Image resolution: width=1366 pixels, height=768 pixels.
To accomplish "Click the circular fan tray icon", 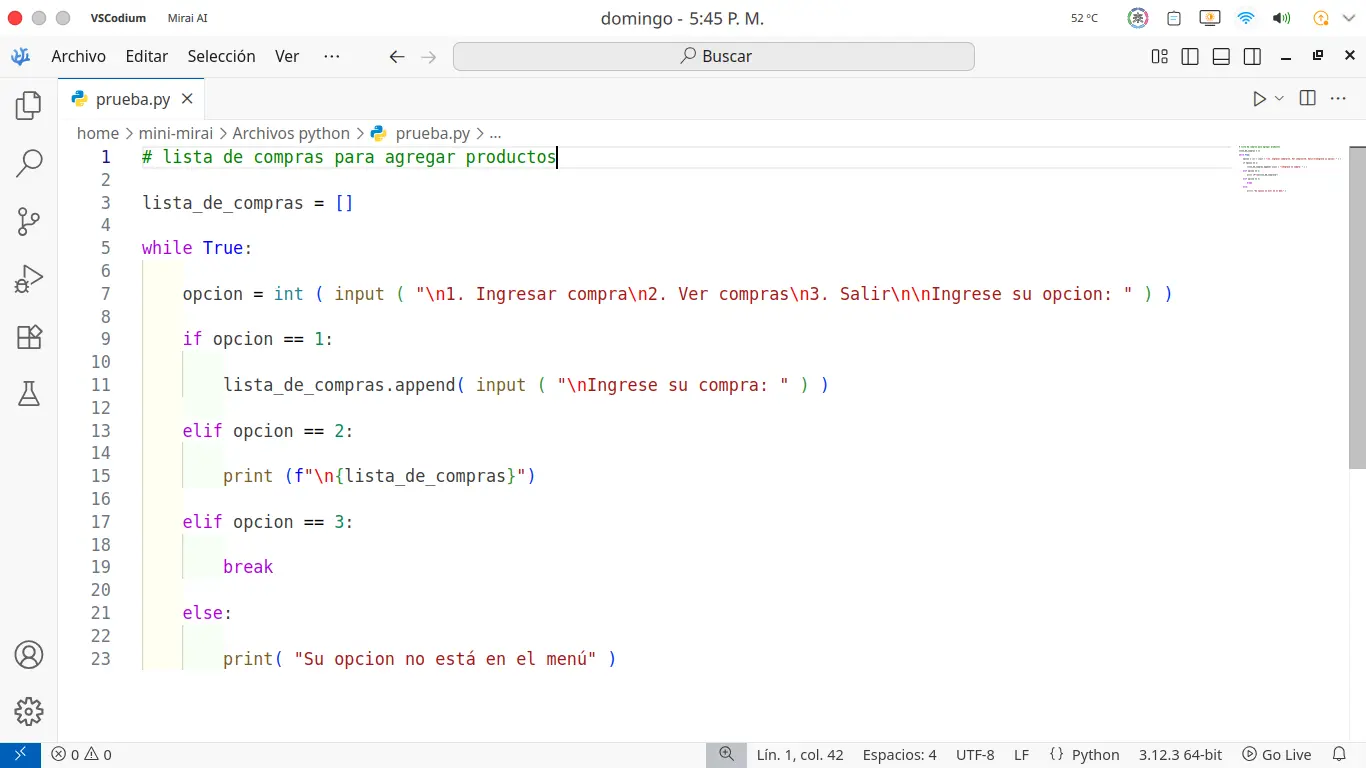I will (1138, 18).
